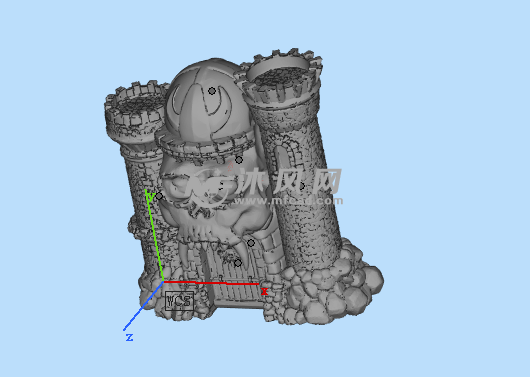The width and height of the screenshot is (530, 377).
Task: Click the red X axis line
Action: pos(211,283)
